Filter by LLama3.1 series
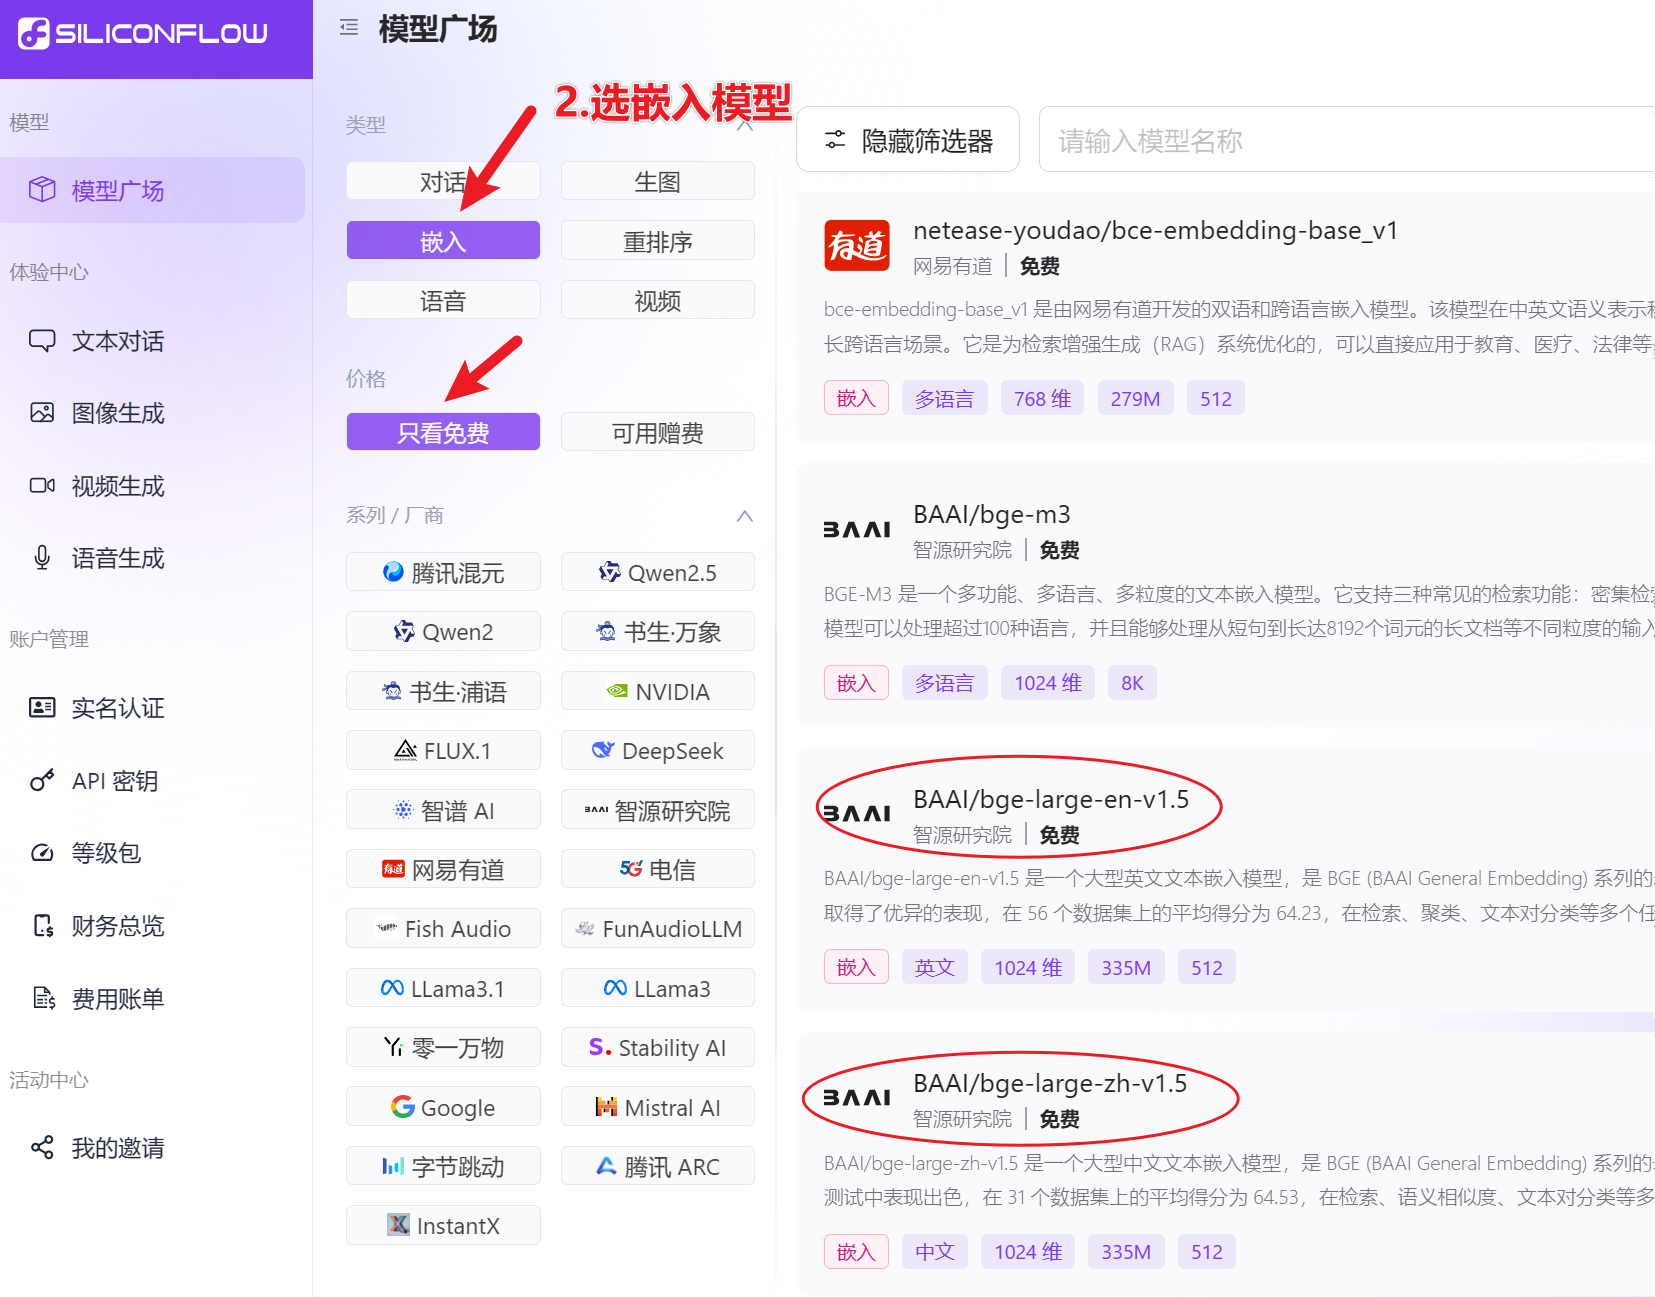 pyautogui.click(x=443, y=988)
